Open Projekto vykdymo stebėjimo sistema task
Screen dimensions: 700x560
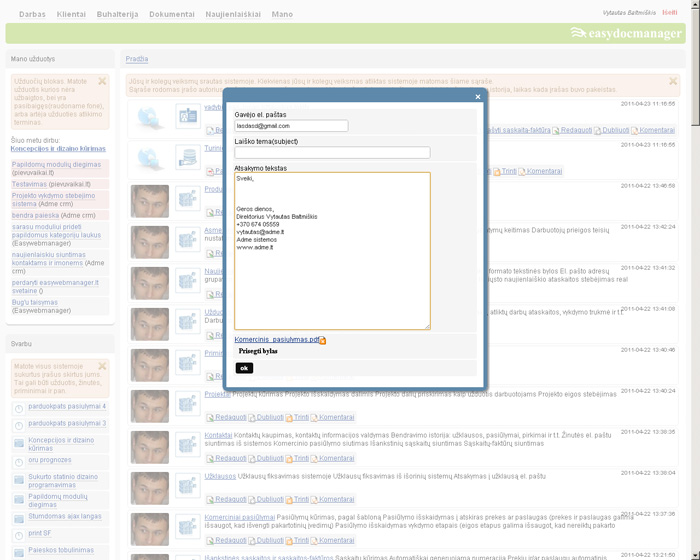point(53,200)
